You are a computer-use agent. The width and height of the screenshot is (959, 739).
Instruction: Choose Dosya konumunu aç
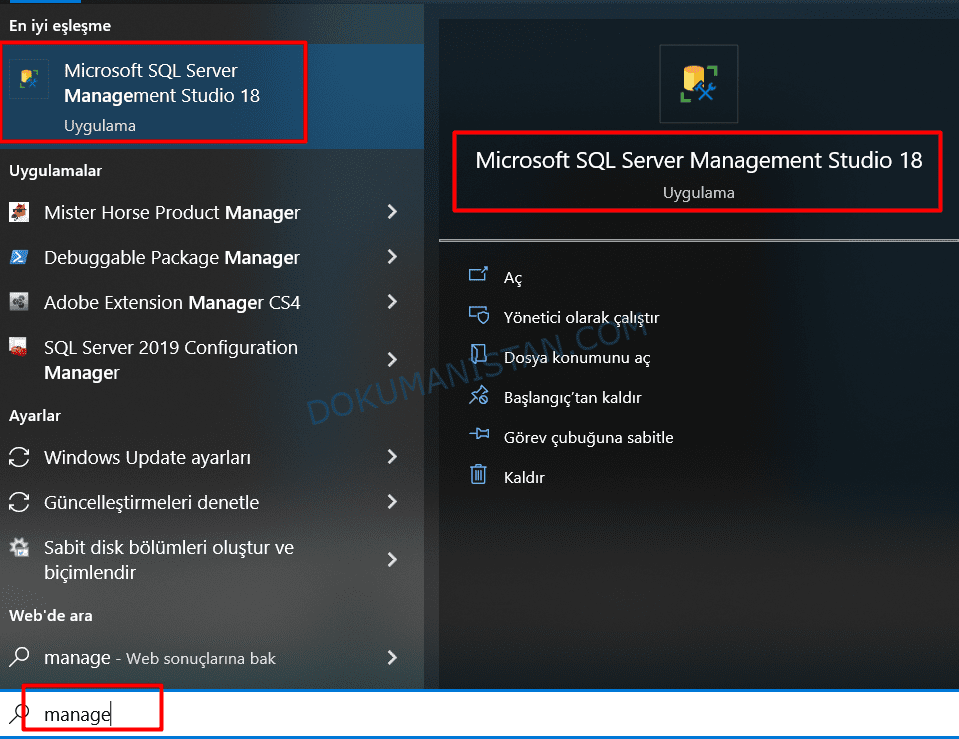[x=577, y=357]
